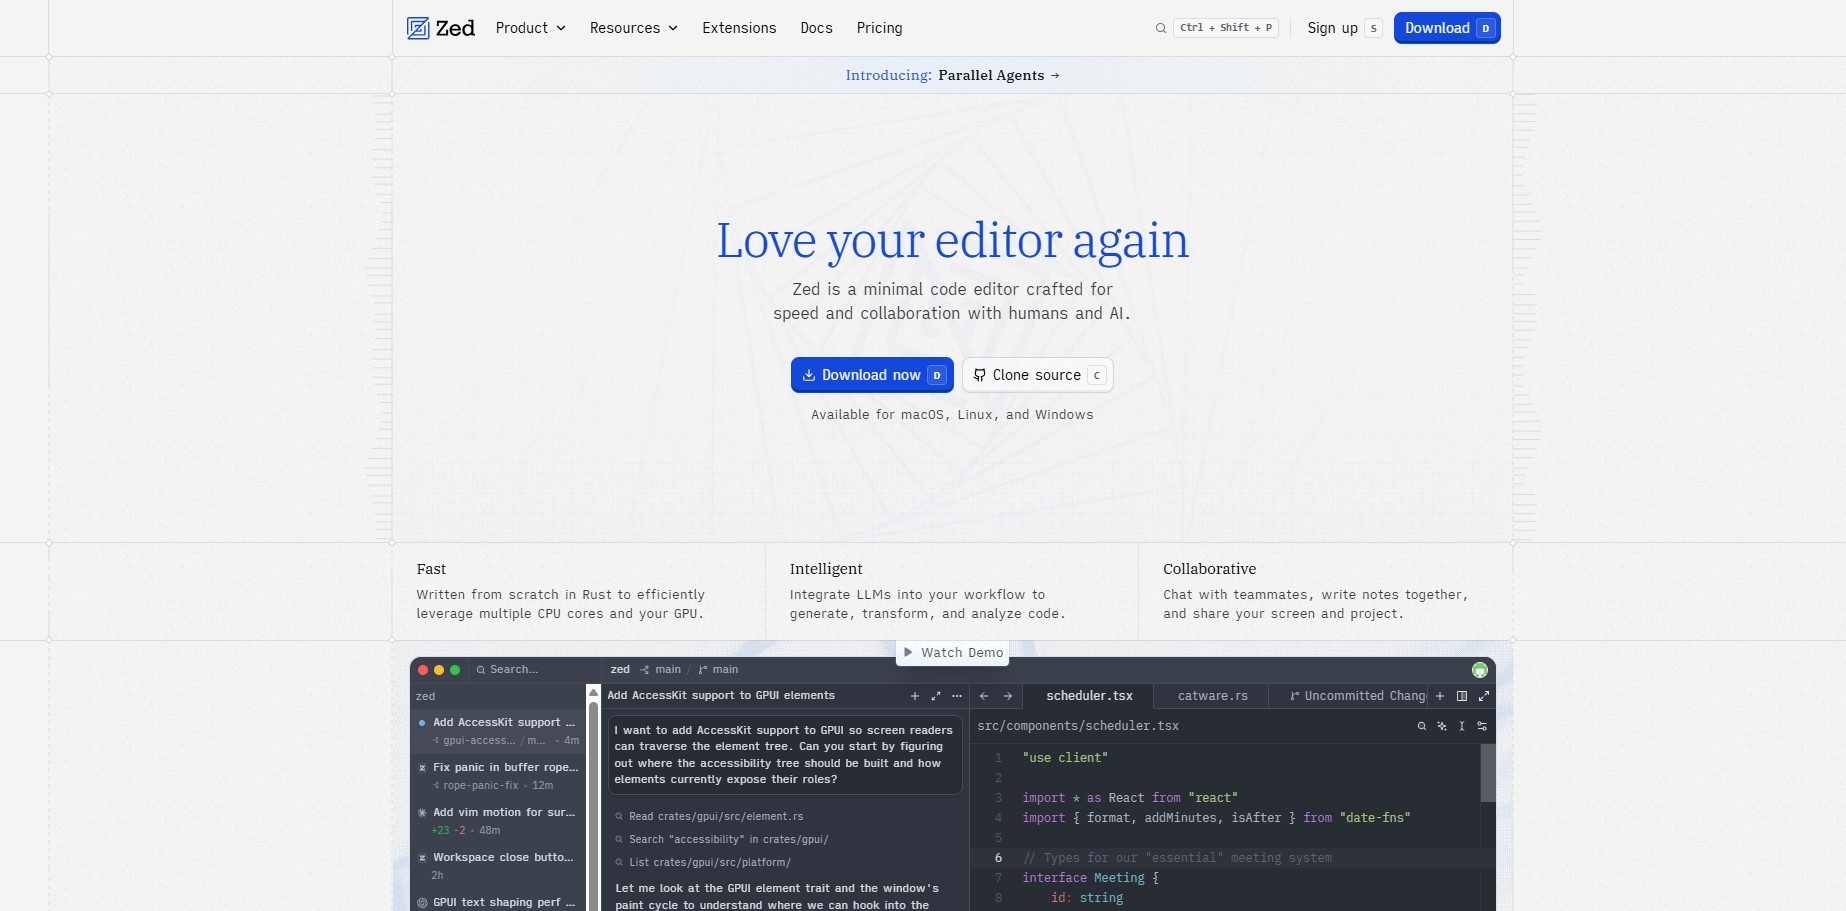Expand the Product dropdown menu

(x=531, y=28)
